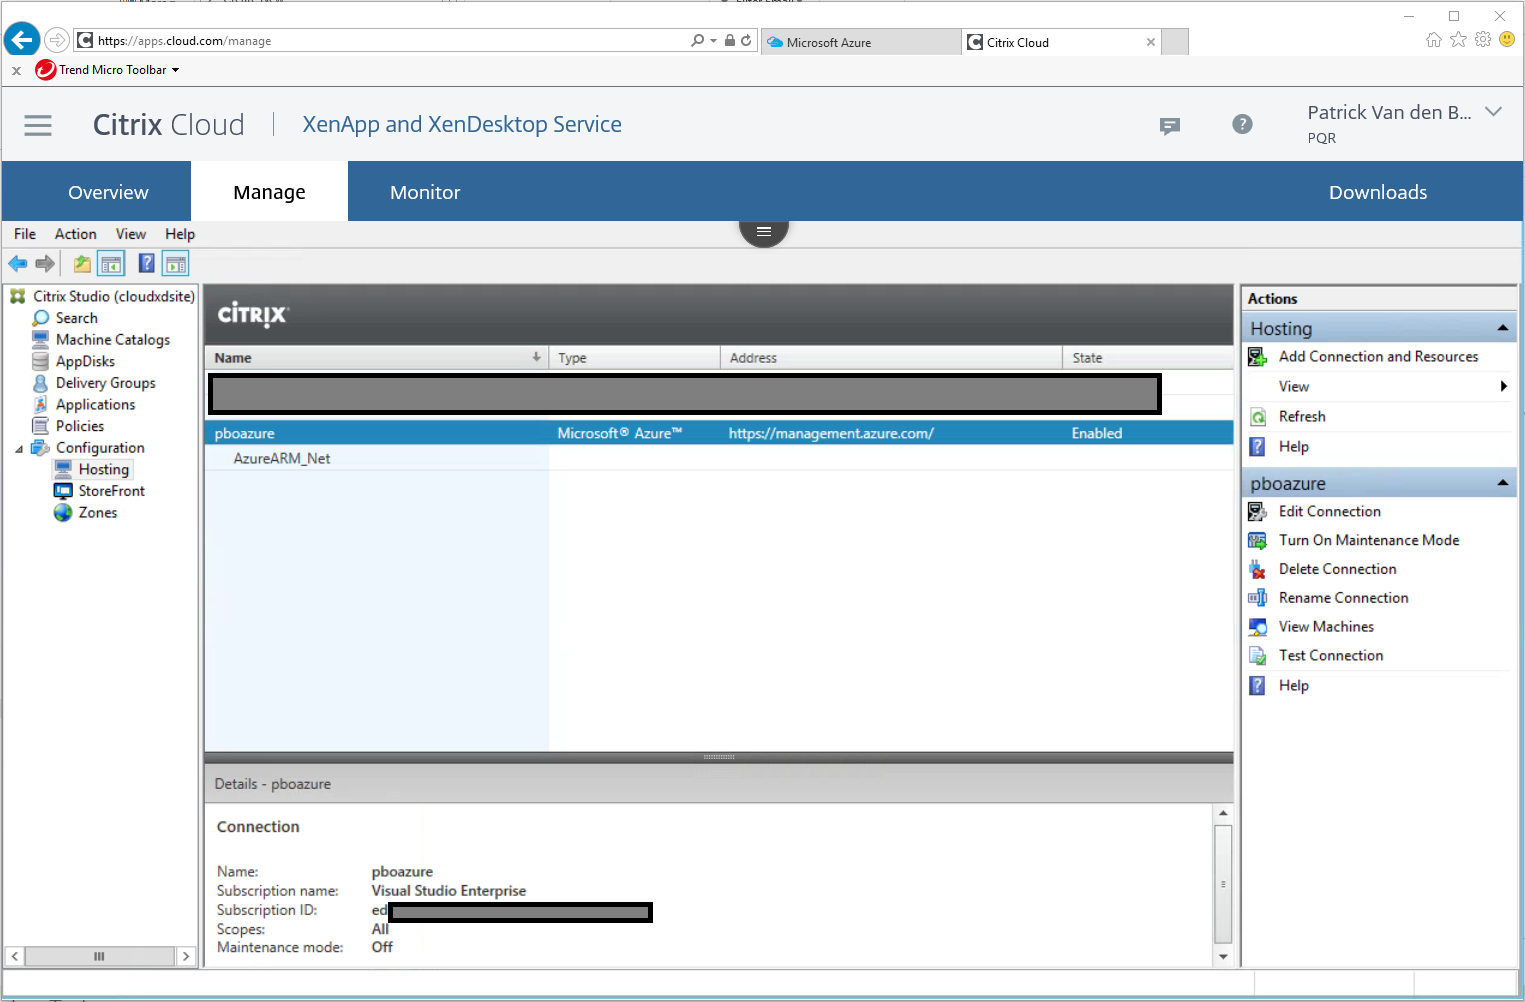Click the browser favorites star icon

point(1459,40)
